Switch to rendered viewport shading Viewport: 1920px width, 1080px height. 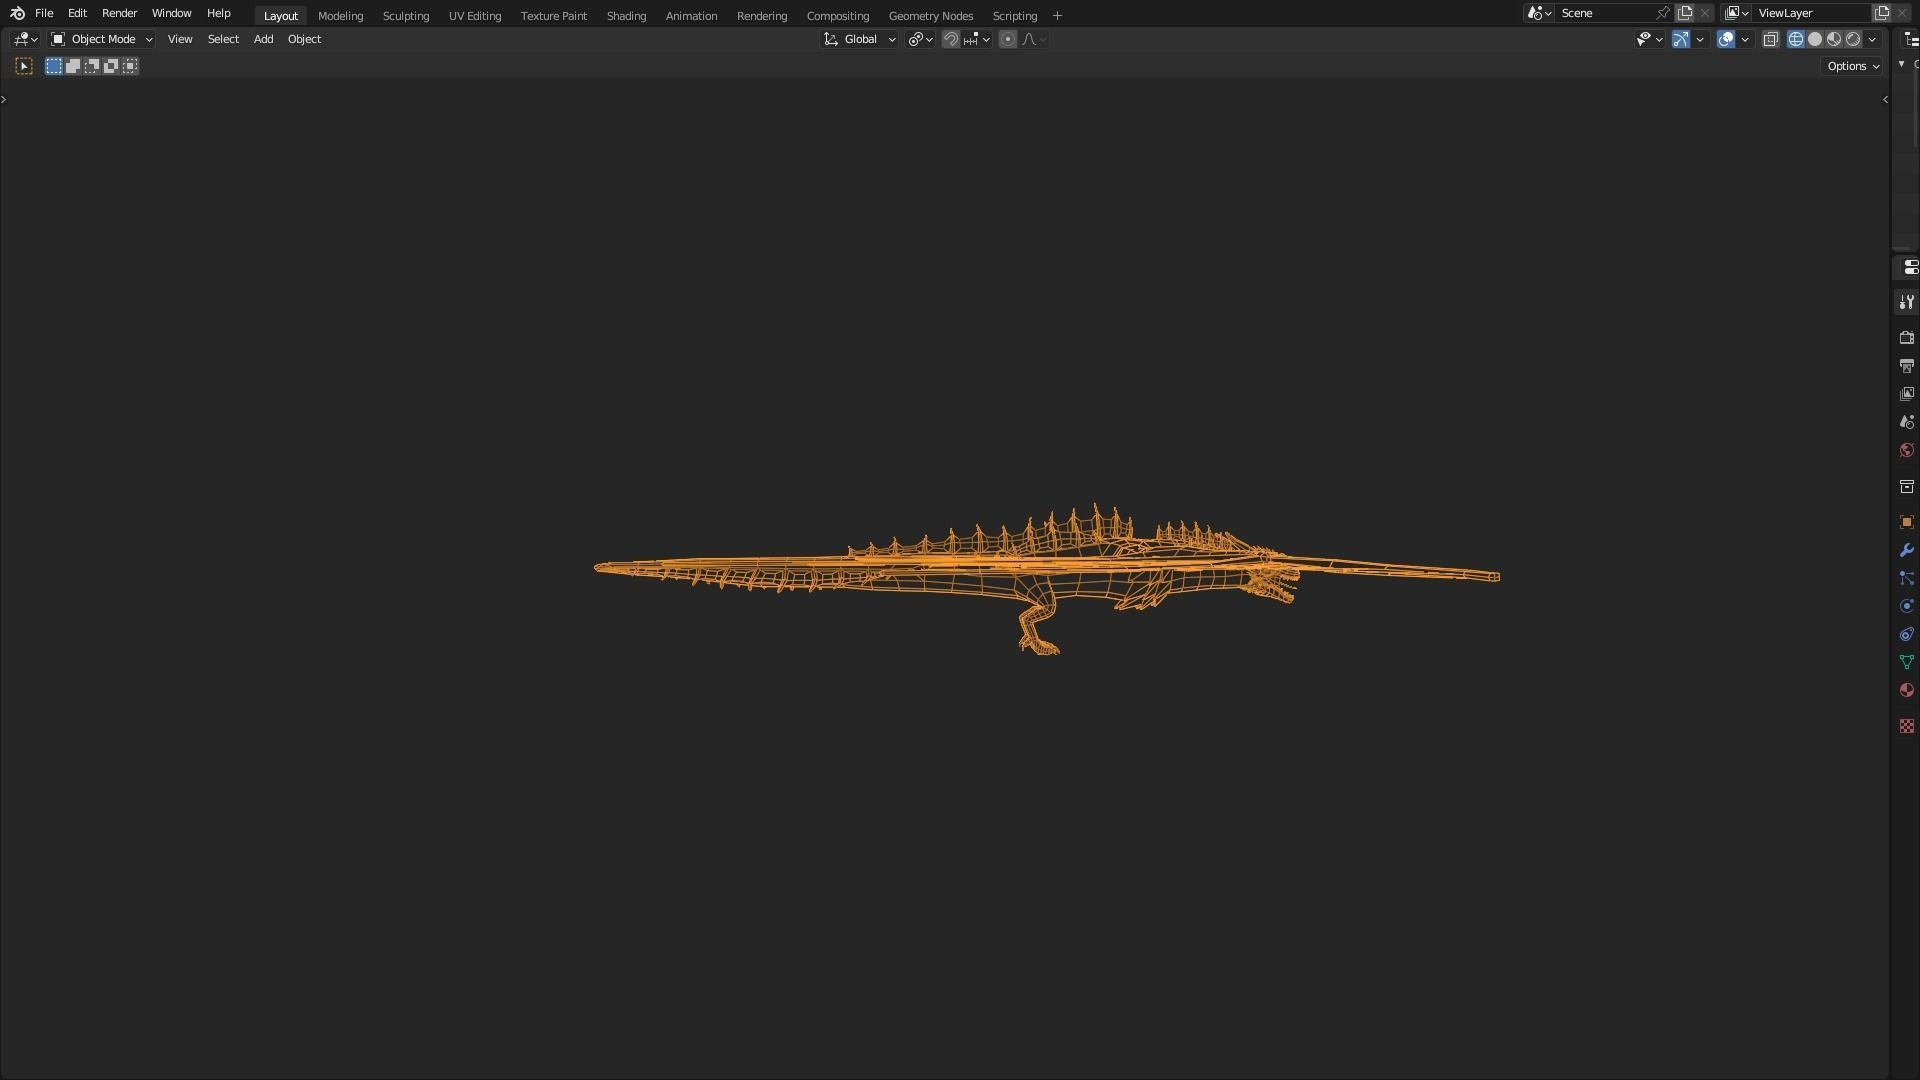click(1853, 39)
